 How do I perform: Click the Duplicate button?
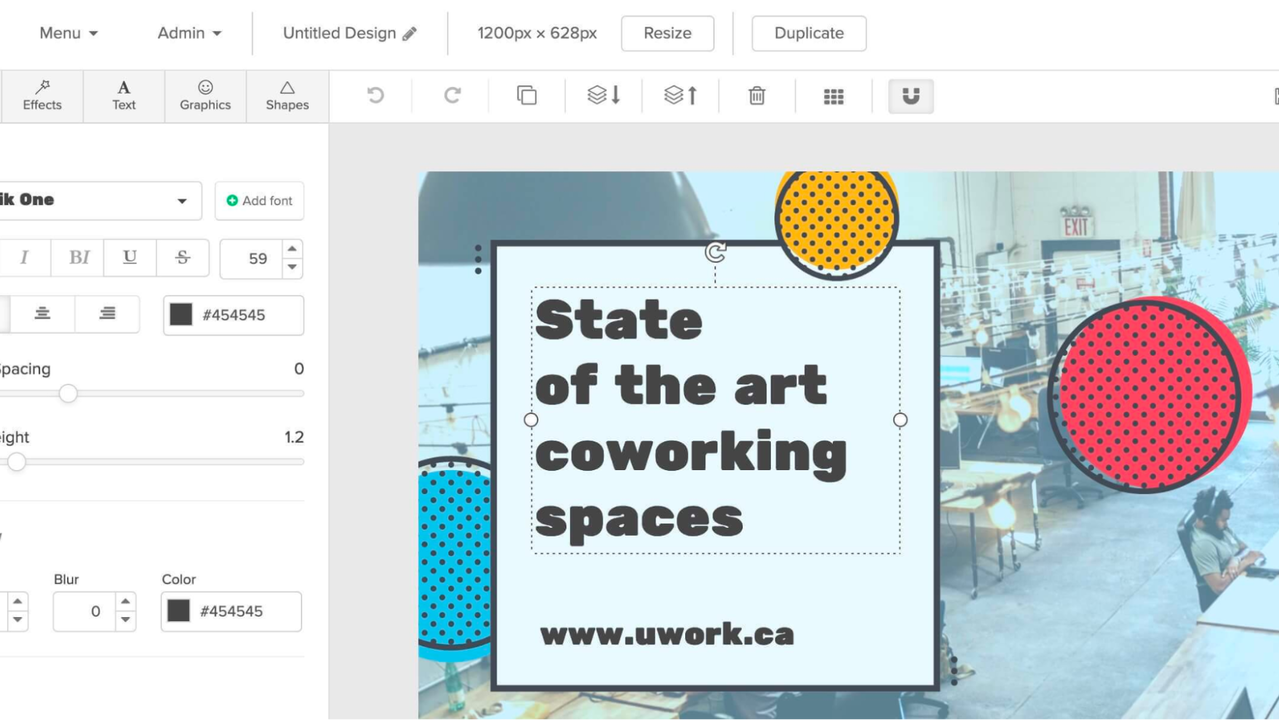tap(808, 33)
